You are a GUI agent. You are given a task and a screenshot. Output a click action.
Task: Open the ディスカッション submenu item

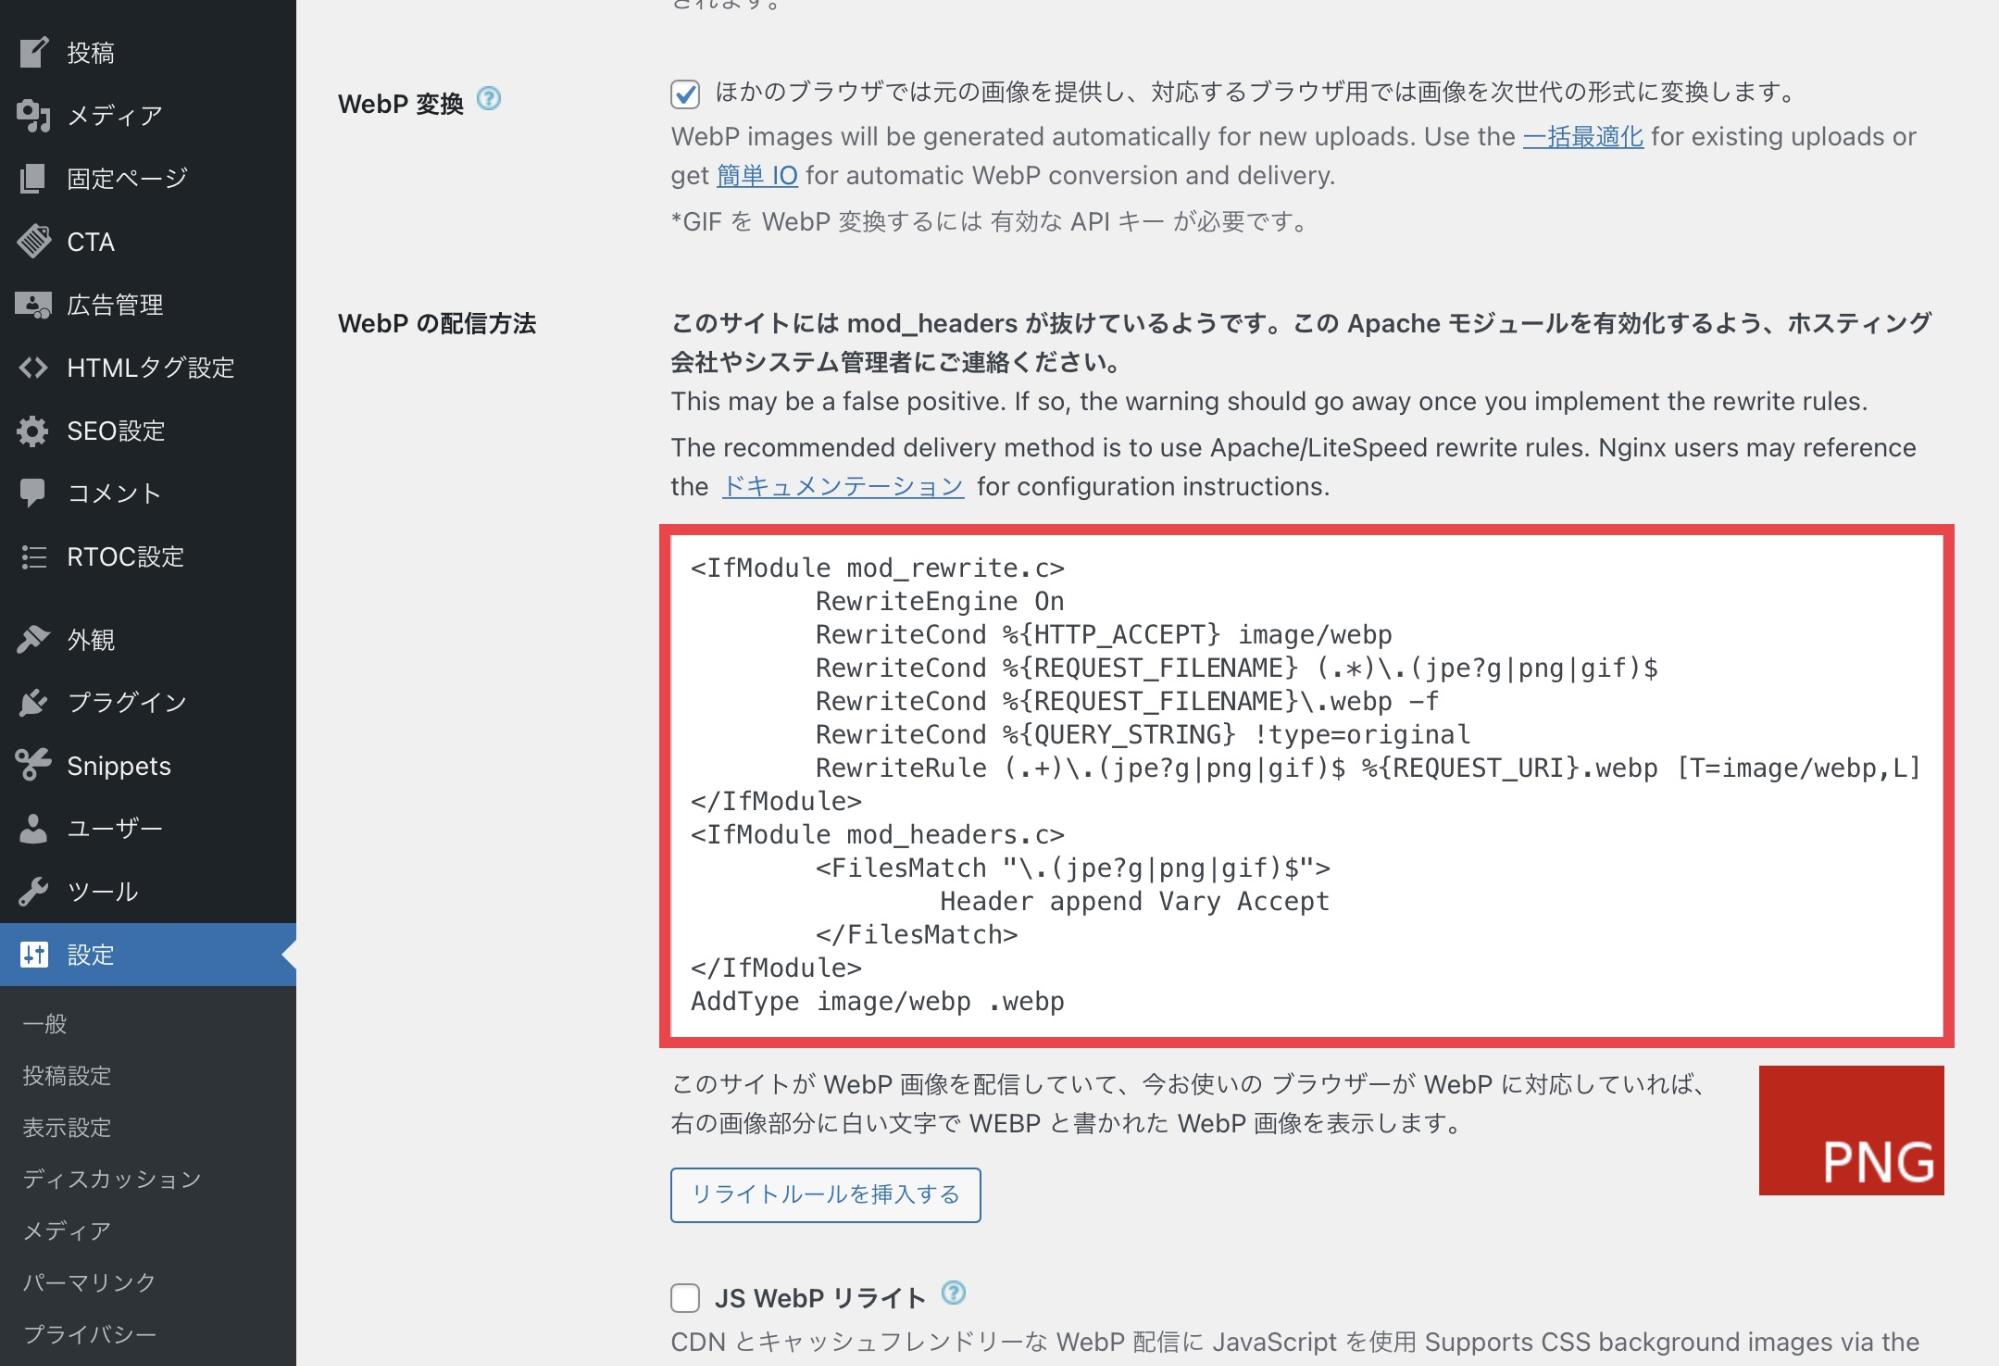(x=112, y=1179)
